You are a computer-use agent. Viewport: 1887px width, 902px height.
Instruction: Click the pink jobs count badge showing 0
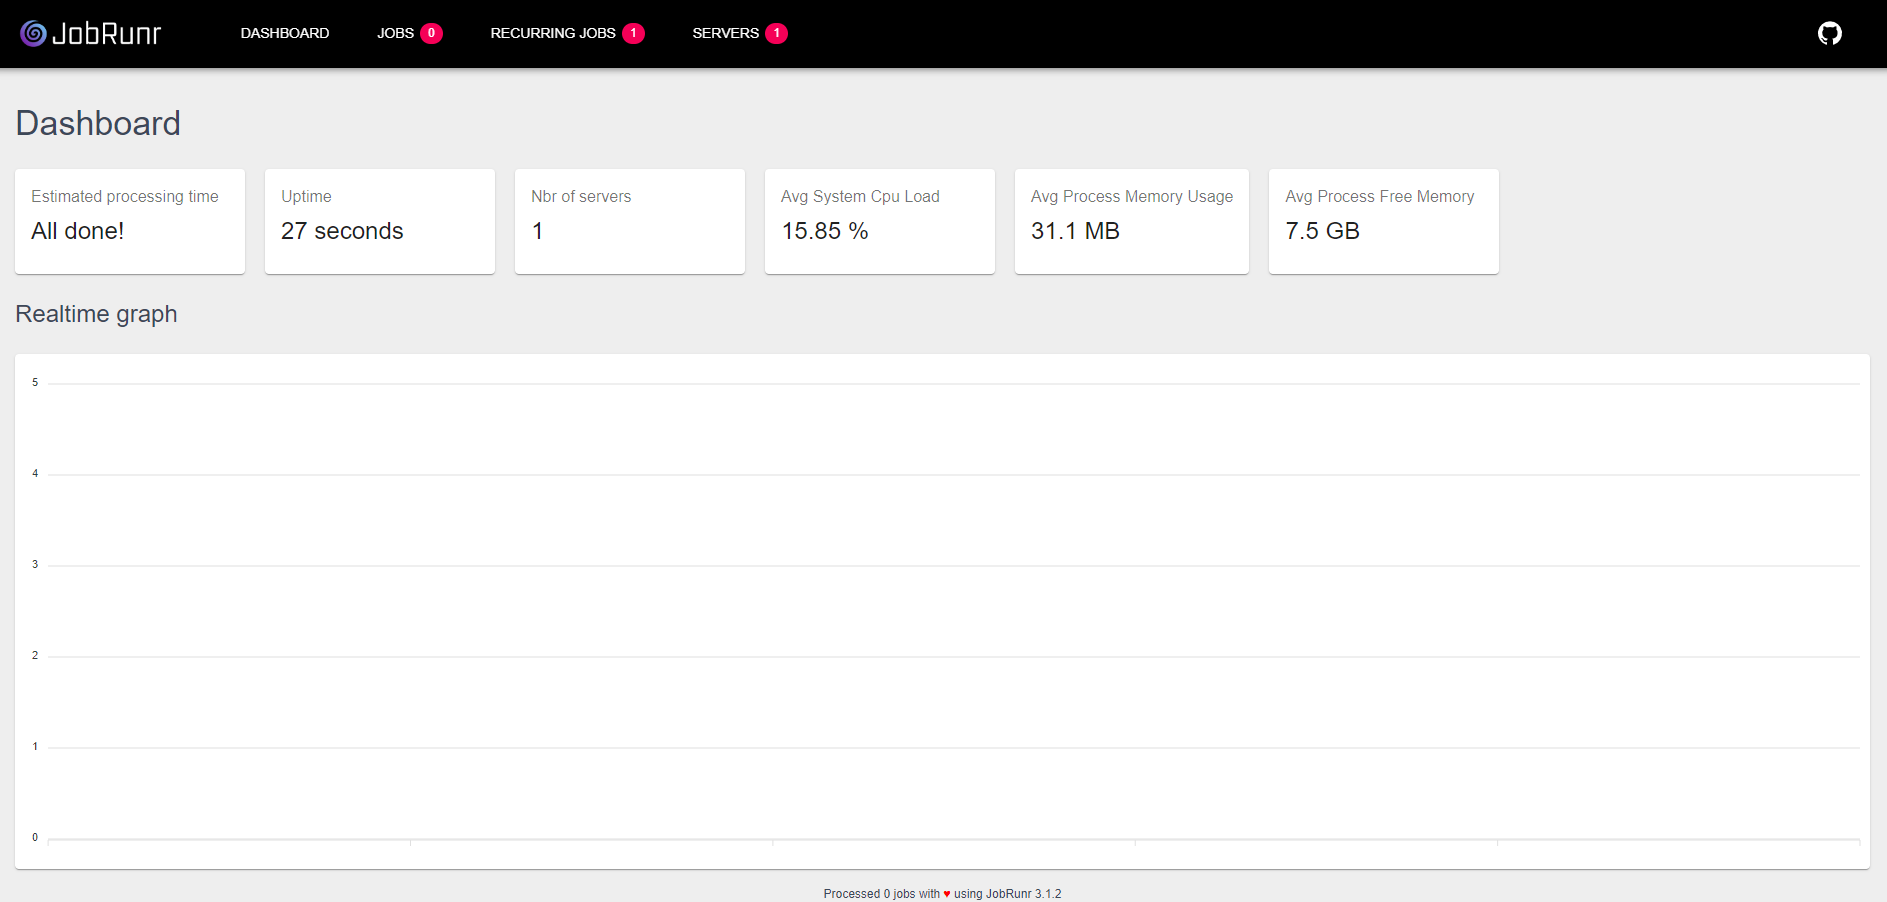[x=434, y=33]
